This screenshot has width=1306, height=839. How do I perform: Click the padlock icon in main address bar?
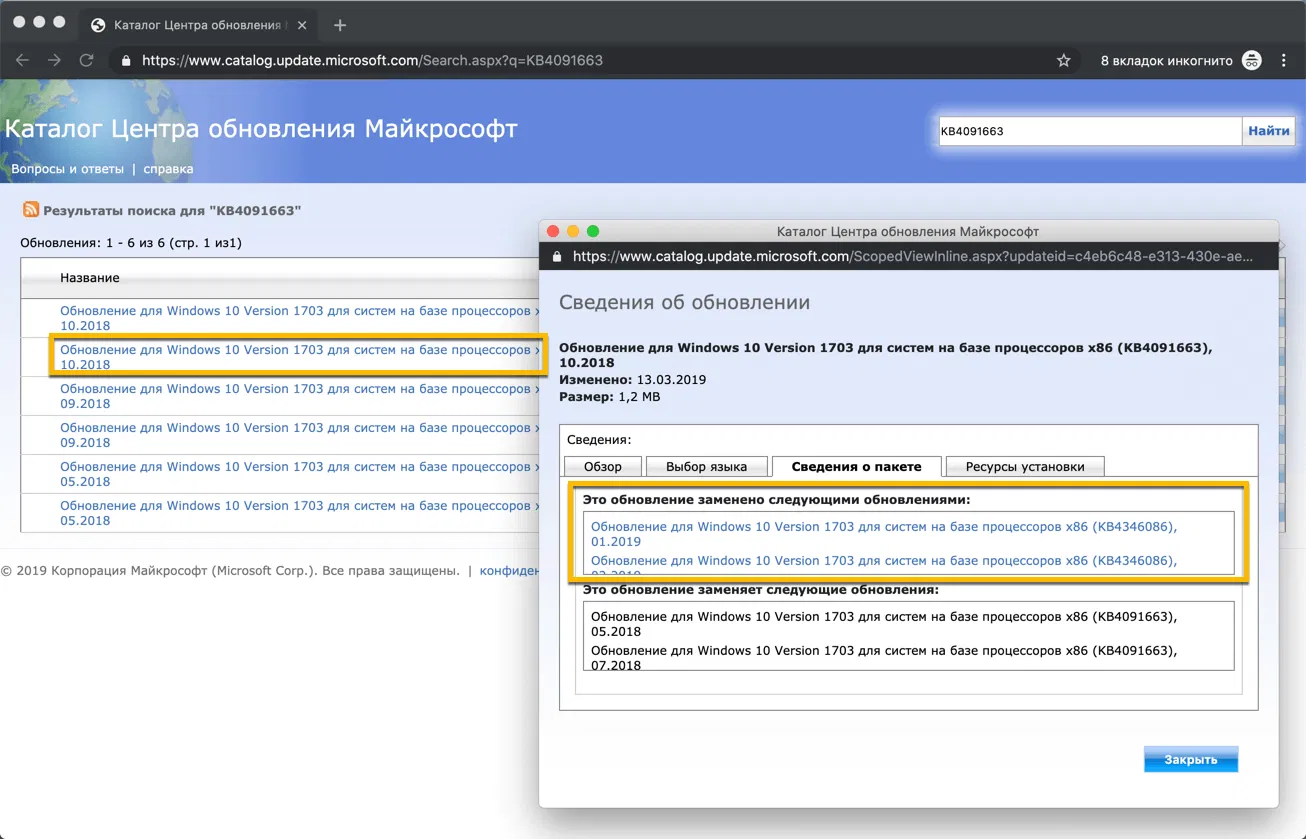pyautogui.click(x=126, y=60)
